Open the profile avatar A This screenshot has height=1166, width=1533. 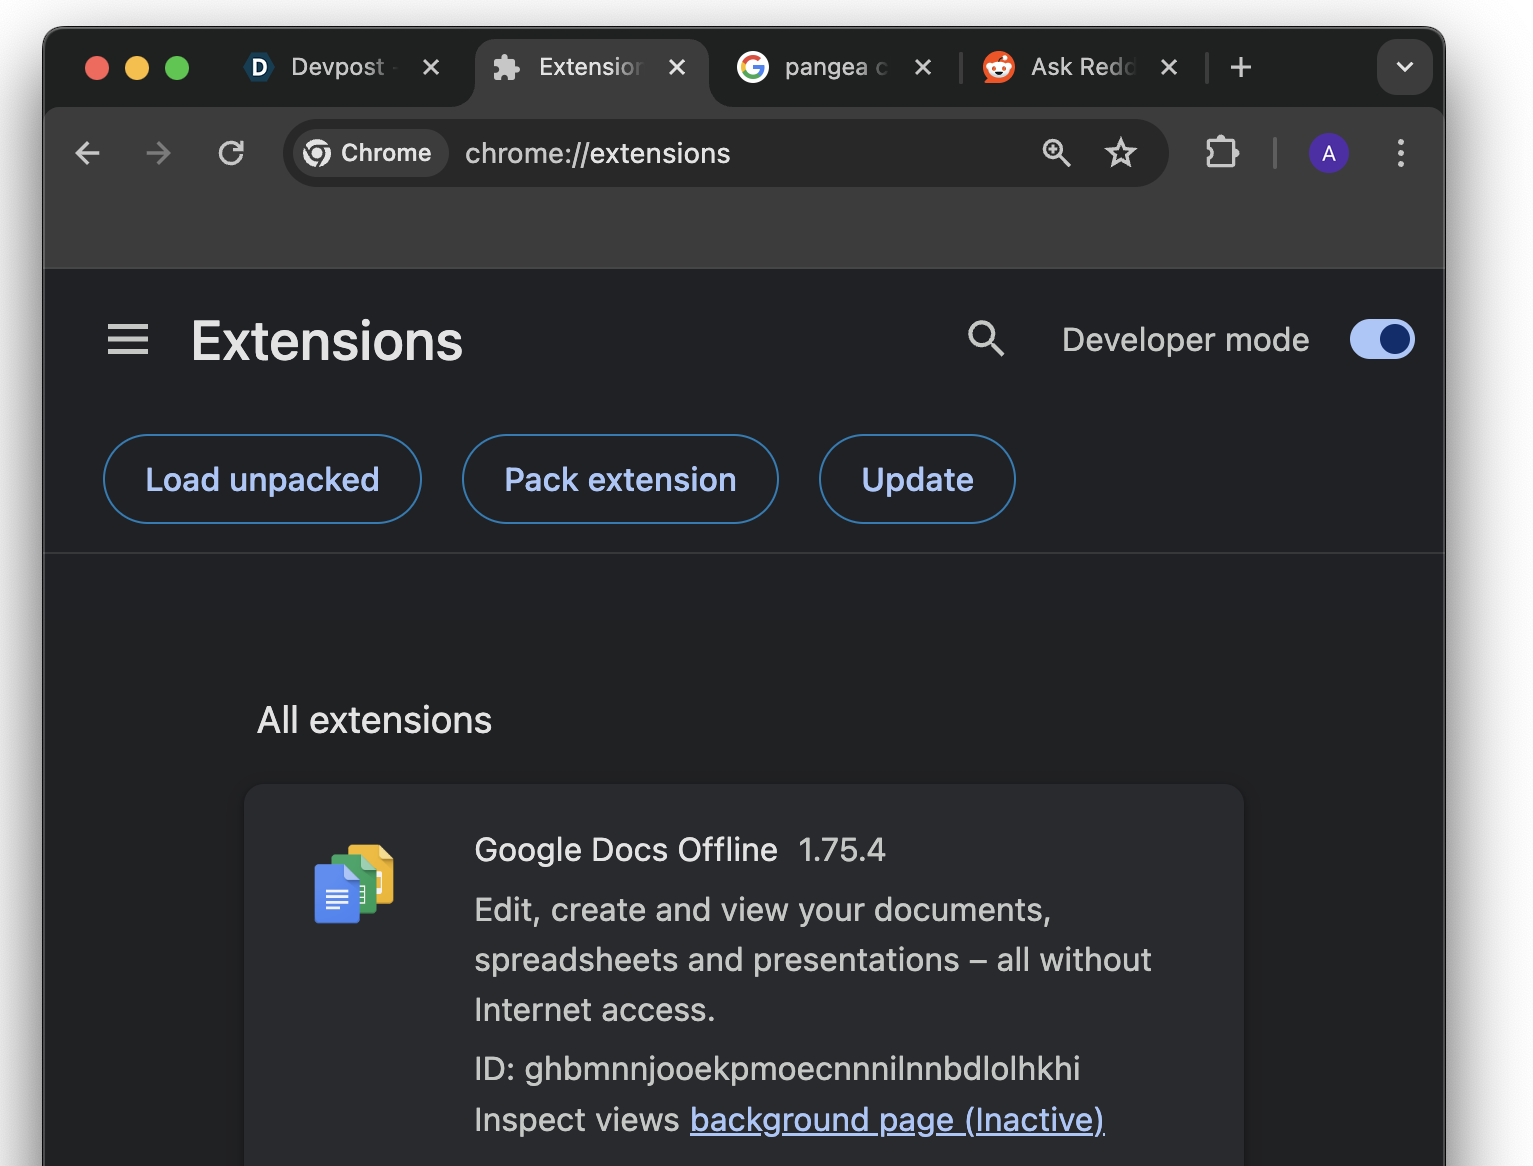click(x=1329, y=153)
